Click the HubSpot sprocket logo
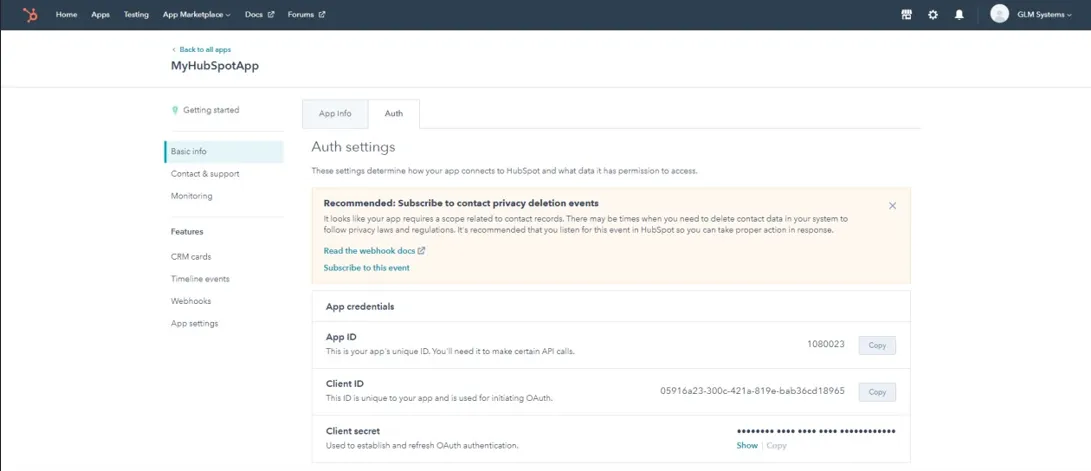Viewport: 1091px width, 471px height. [x=30, y=15]
